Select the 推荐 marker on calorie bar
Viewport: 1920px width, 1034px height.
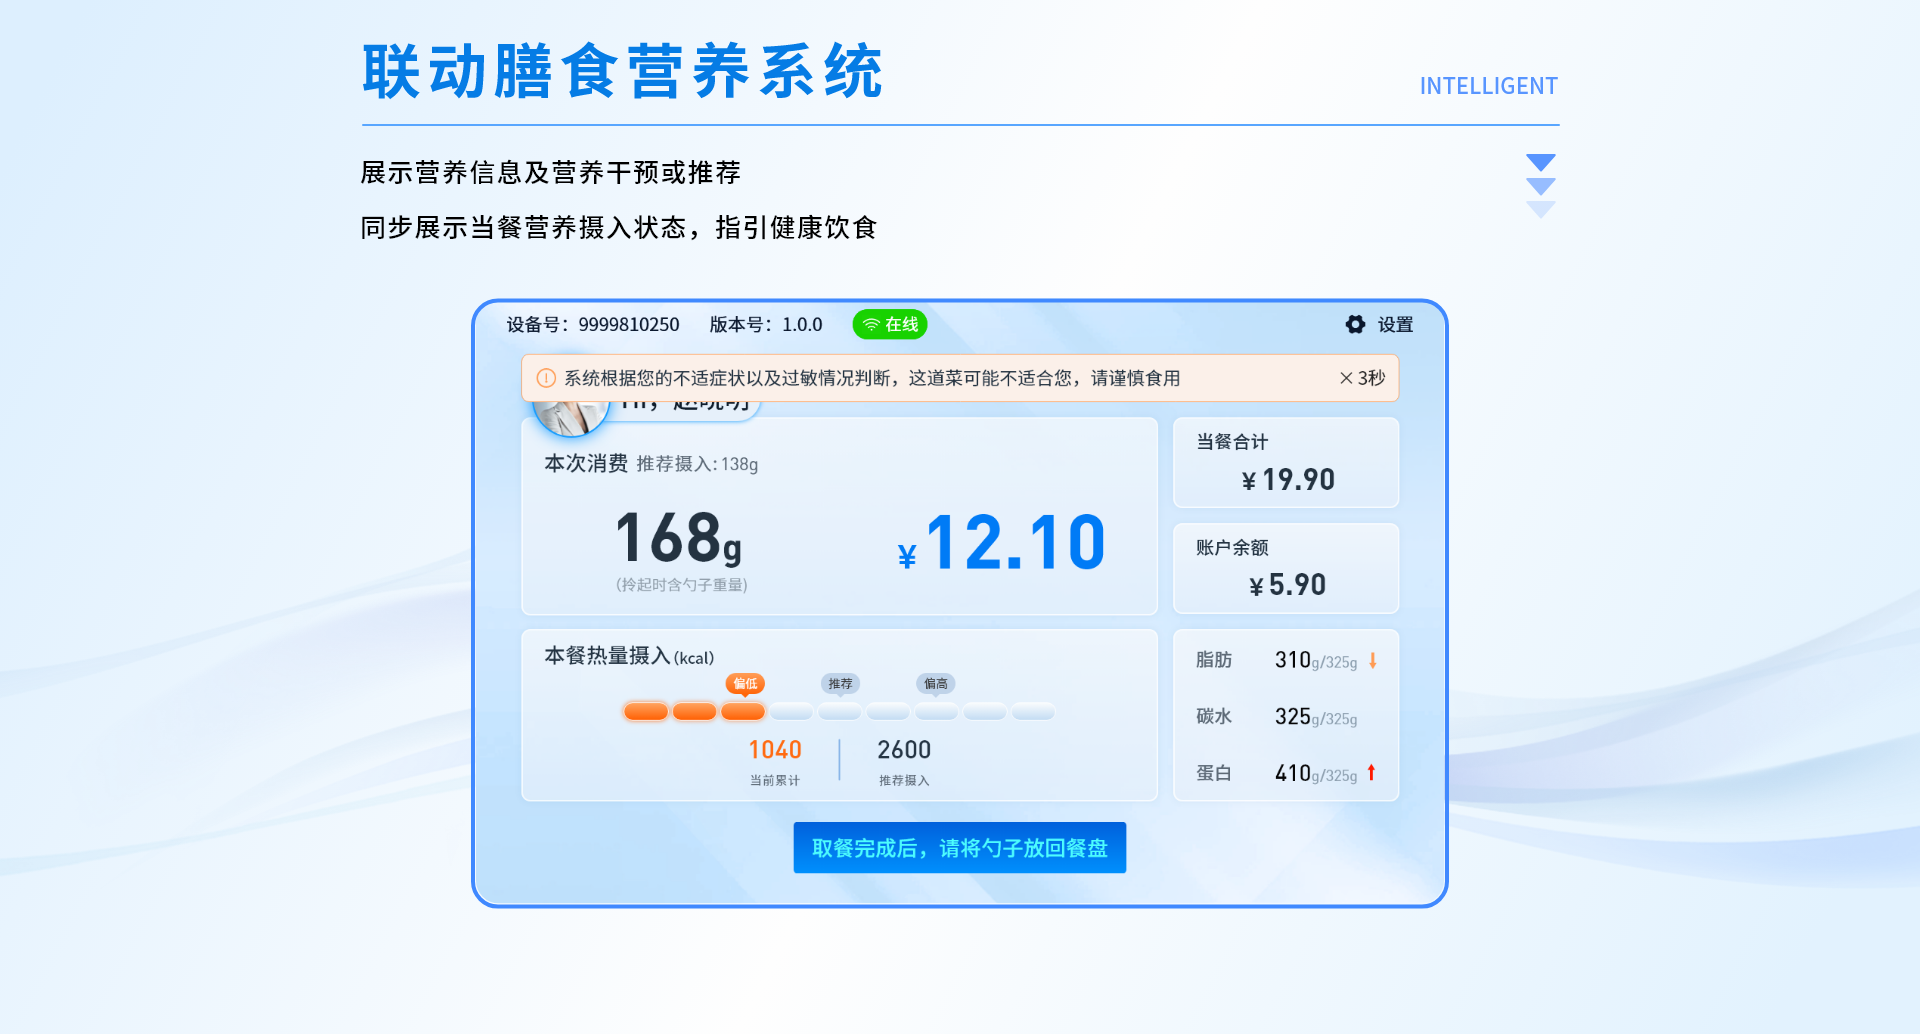840,684
